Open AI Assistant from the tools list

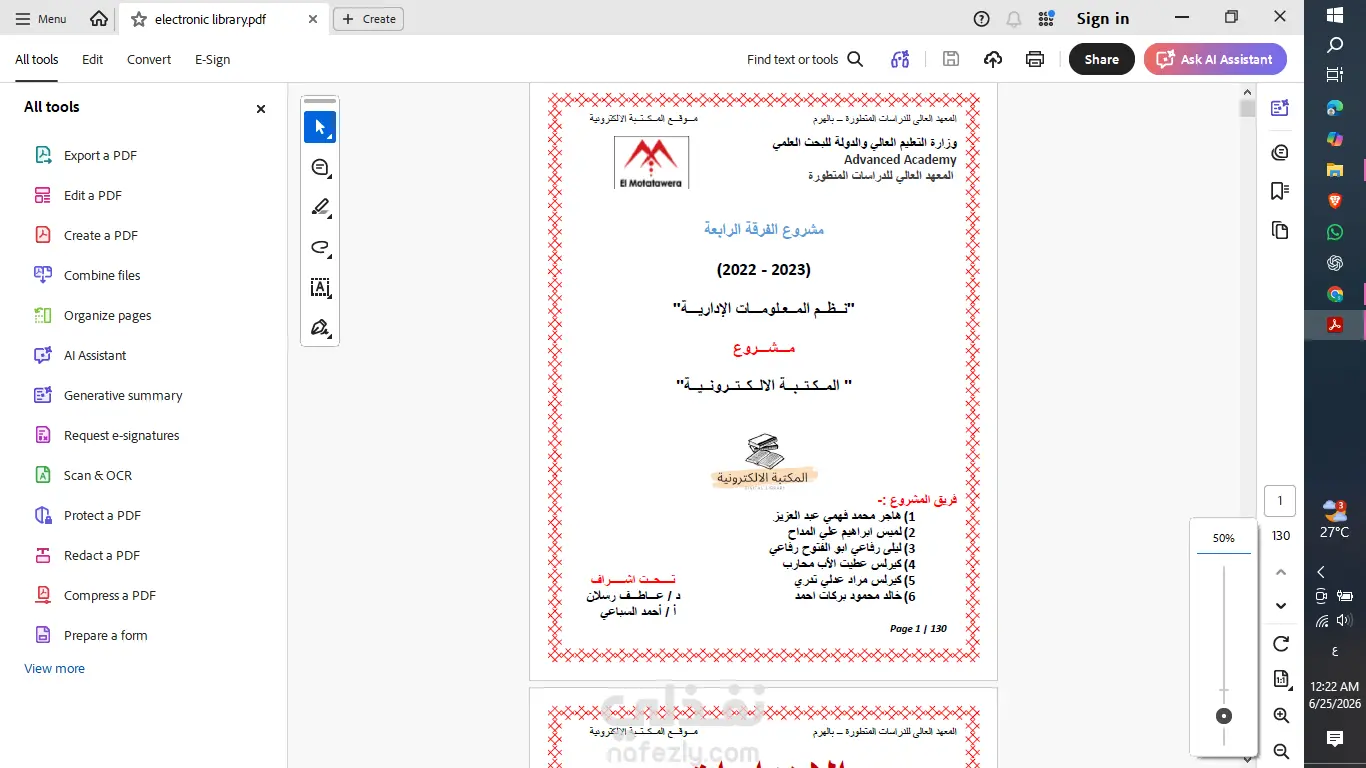95,355
